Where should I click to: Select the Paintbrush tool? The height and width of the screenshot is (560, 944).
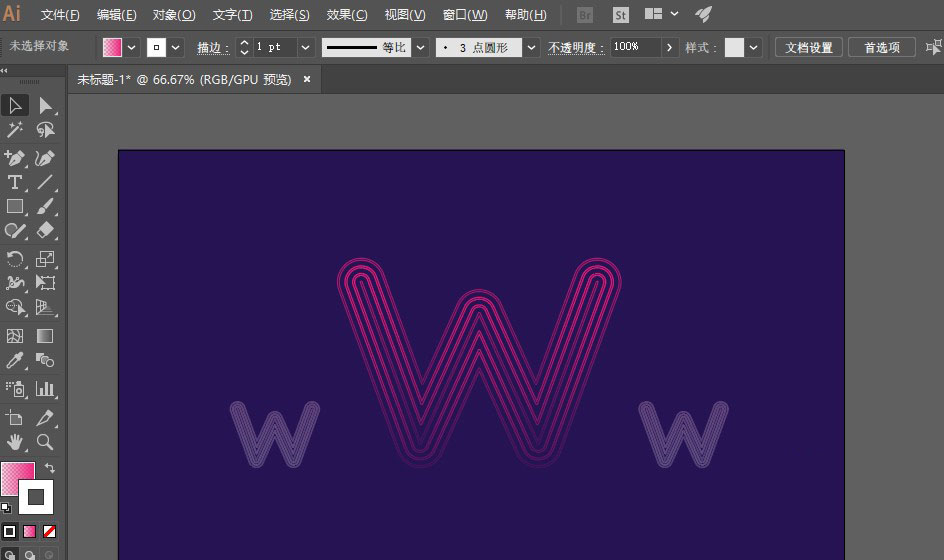point(45,206)
